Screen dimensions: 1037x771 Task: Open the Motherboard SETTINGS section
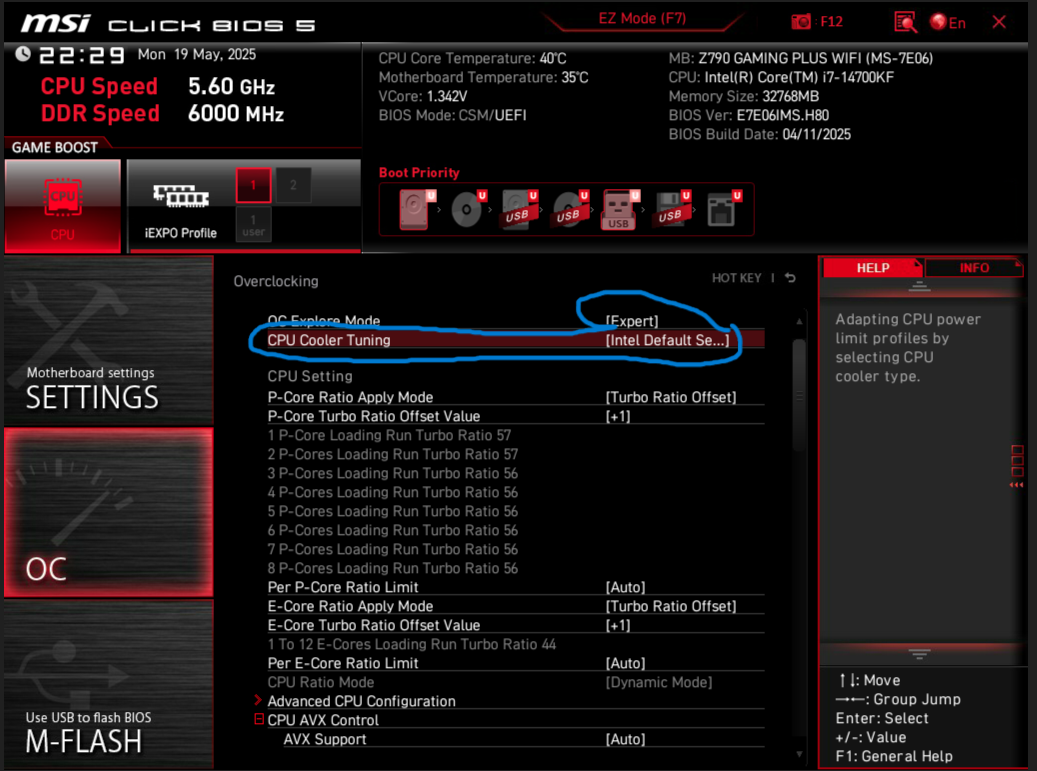click(108, 341)
